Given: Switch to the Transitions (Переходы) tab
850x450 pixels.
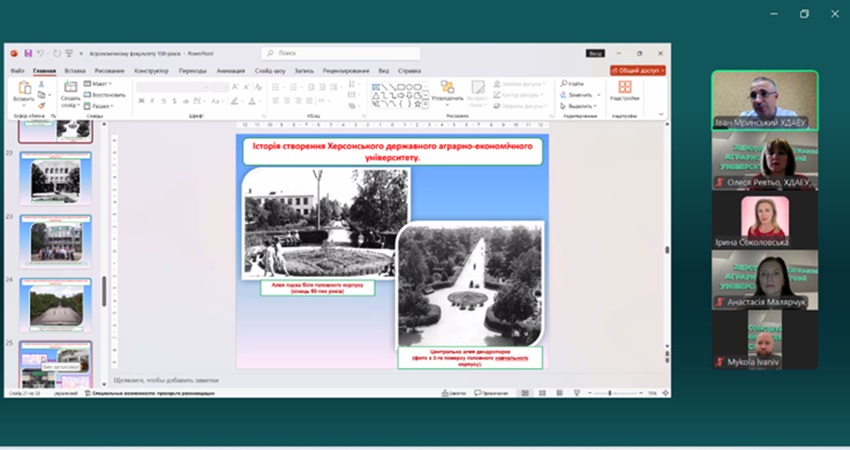Looking at the screenshot, I should click(192, 71).
